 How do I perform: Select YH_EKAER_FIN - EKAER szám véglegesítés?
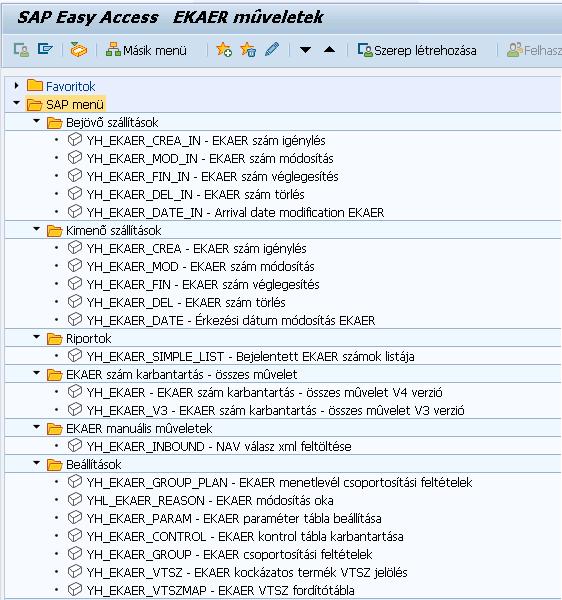[203, 284]
